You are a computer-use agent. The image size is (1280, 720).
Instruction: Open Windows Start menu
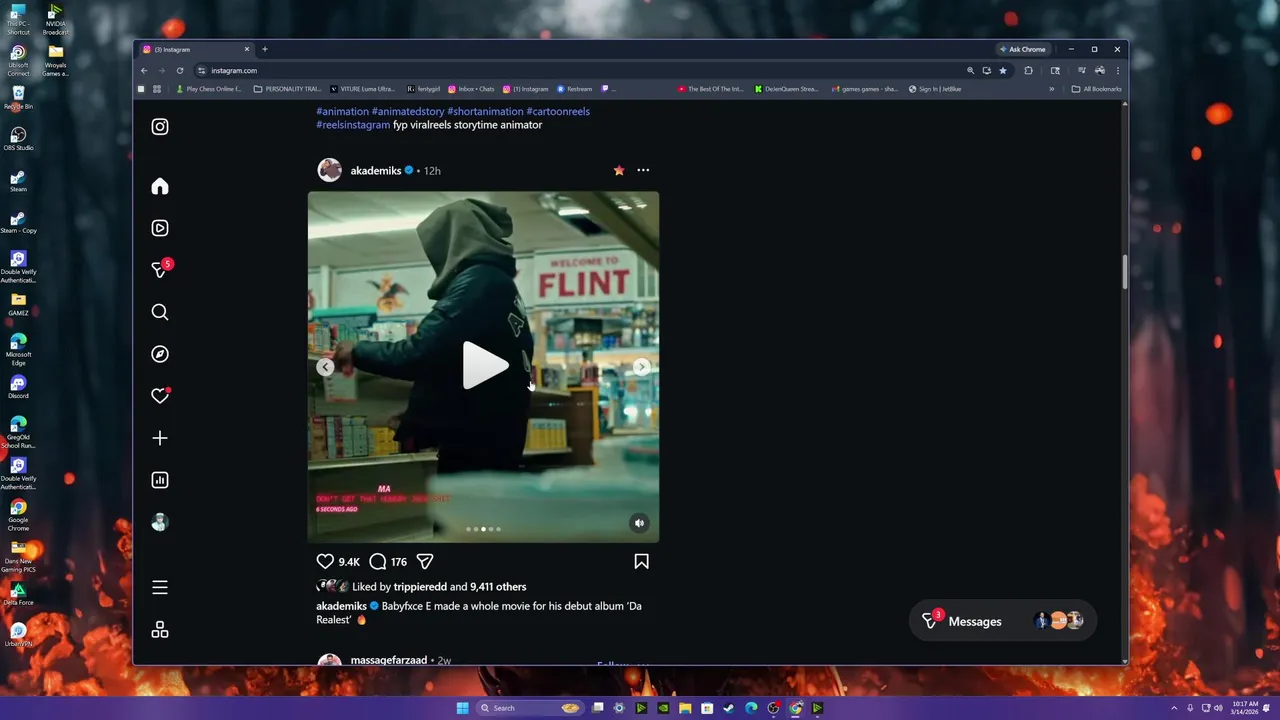(462, 708)
